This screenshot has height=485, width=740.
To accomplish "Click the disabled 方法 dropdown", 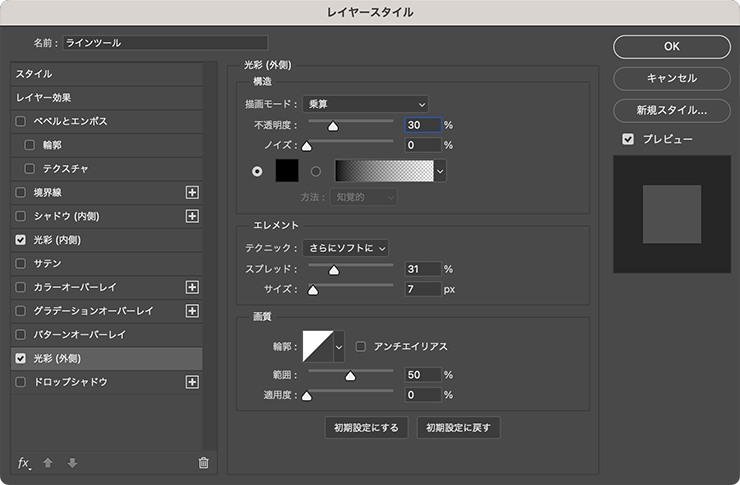I will click(363, 197).
